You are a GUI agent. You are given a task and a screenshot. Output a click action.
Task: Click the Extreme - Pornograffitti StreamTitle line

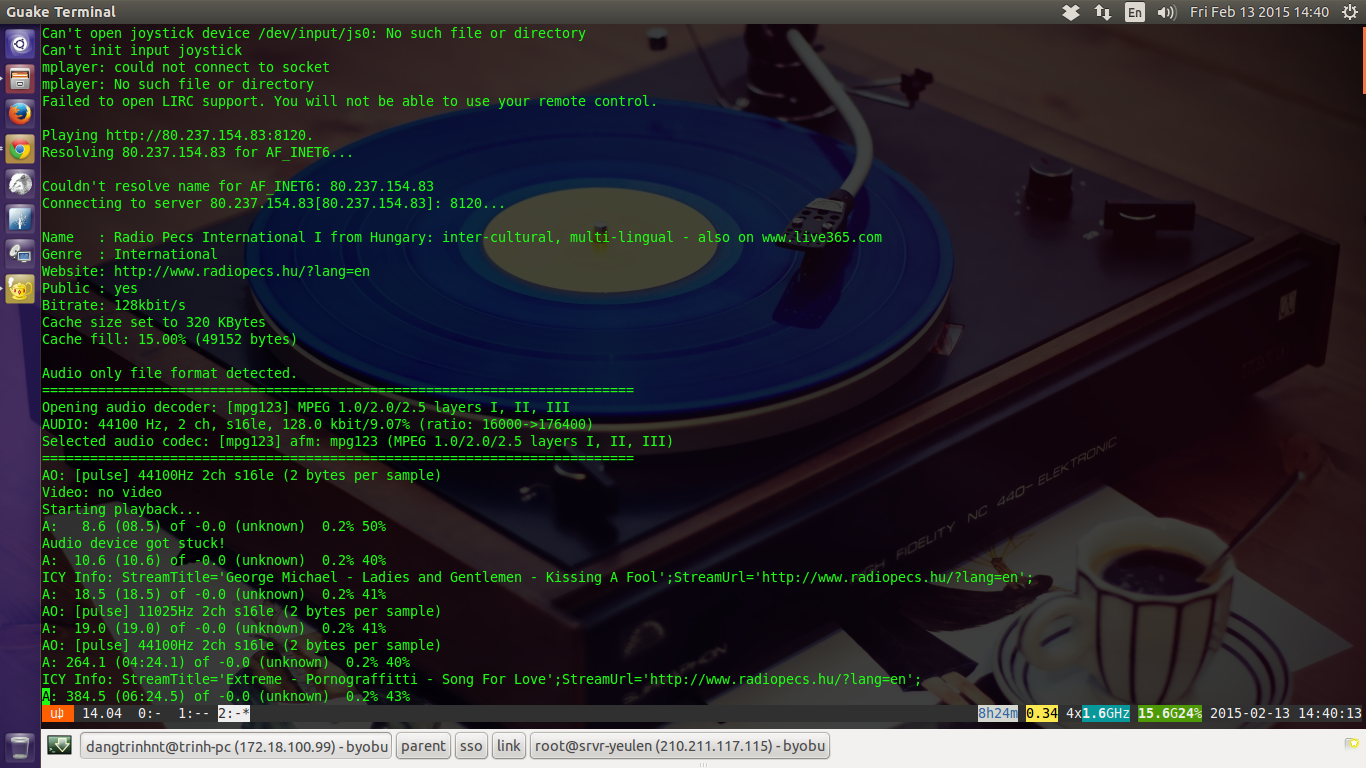482,679
